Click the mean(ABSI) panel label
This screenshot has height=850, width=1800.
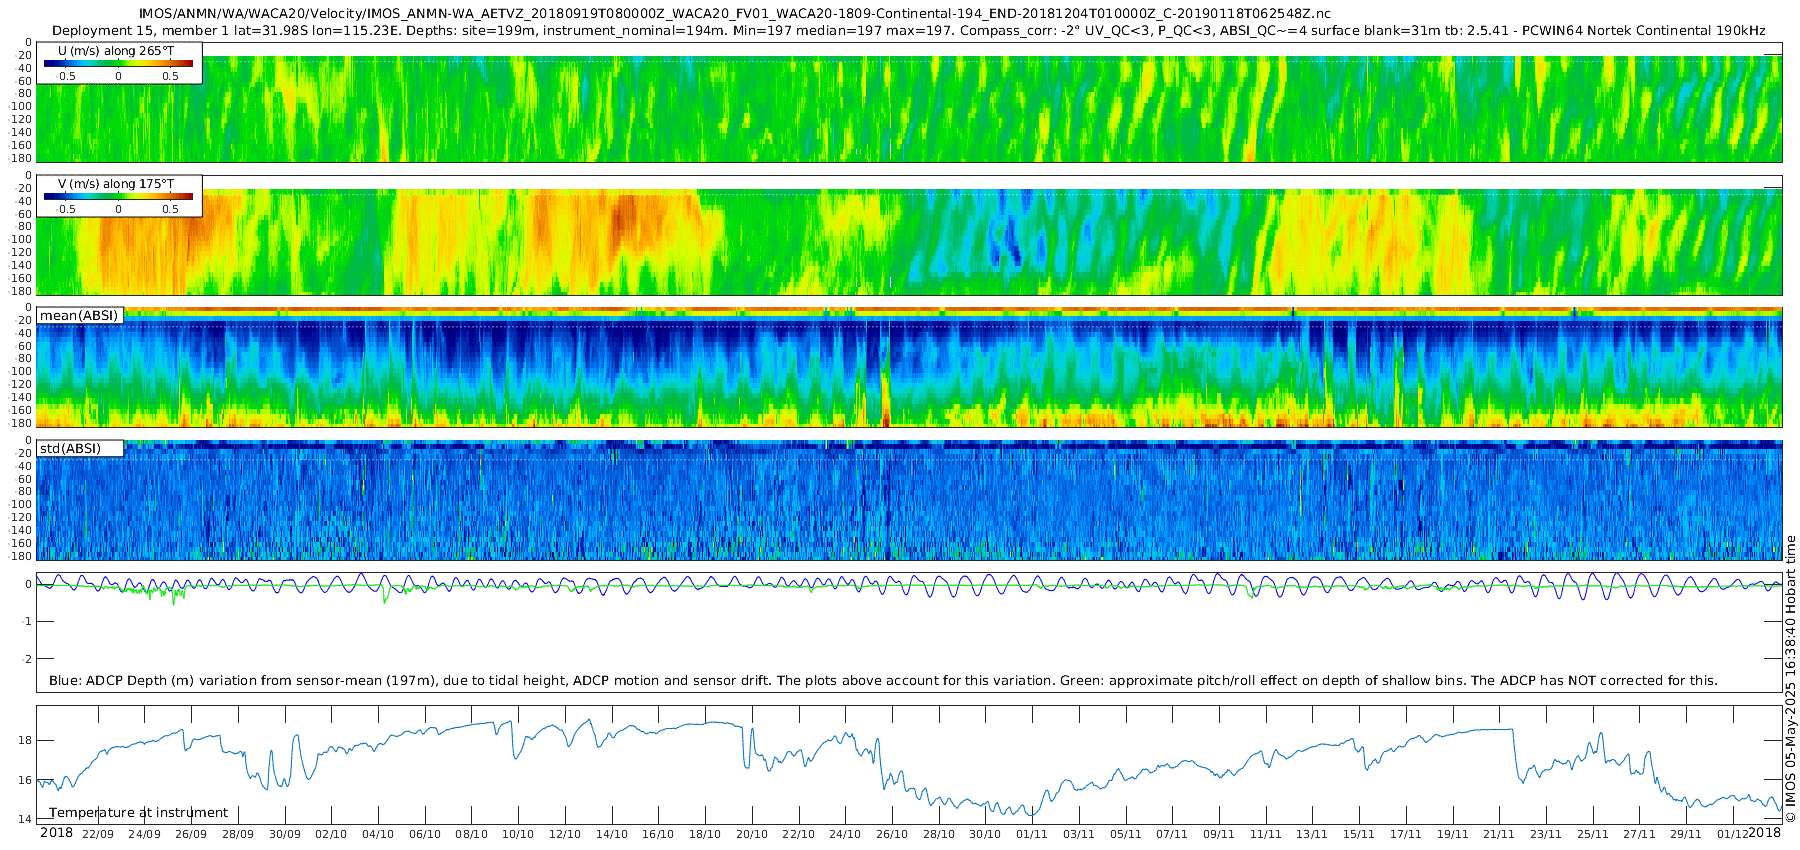click(79, 316)
